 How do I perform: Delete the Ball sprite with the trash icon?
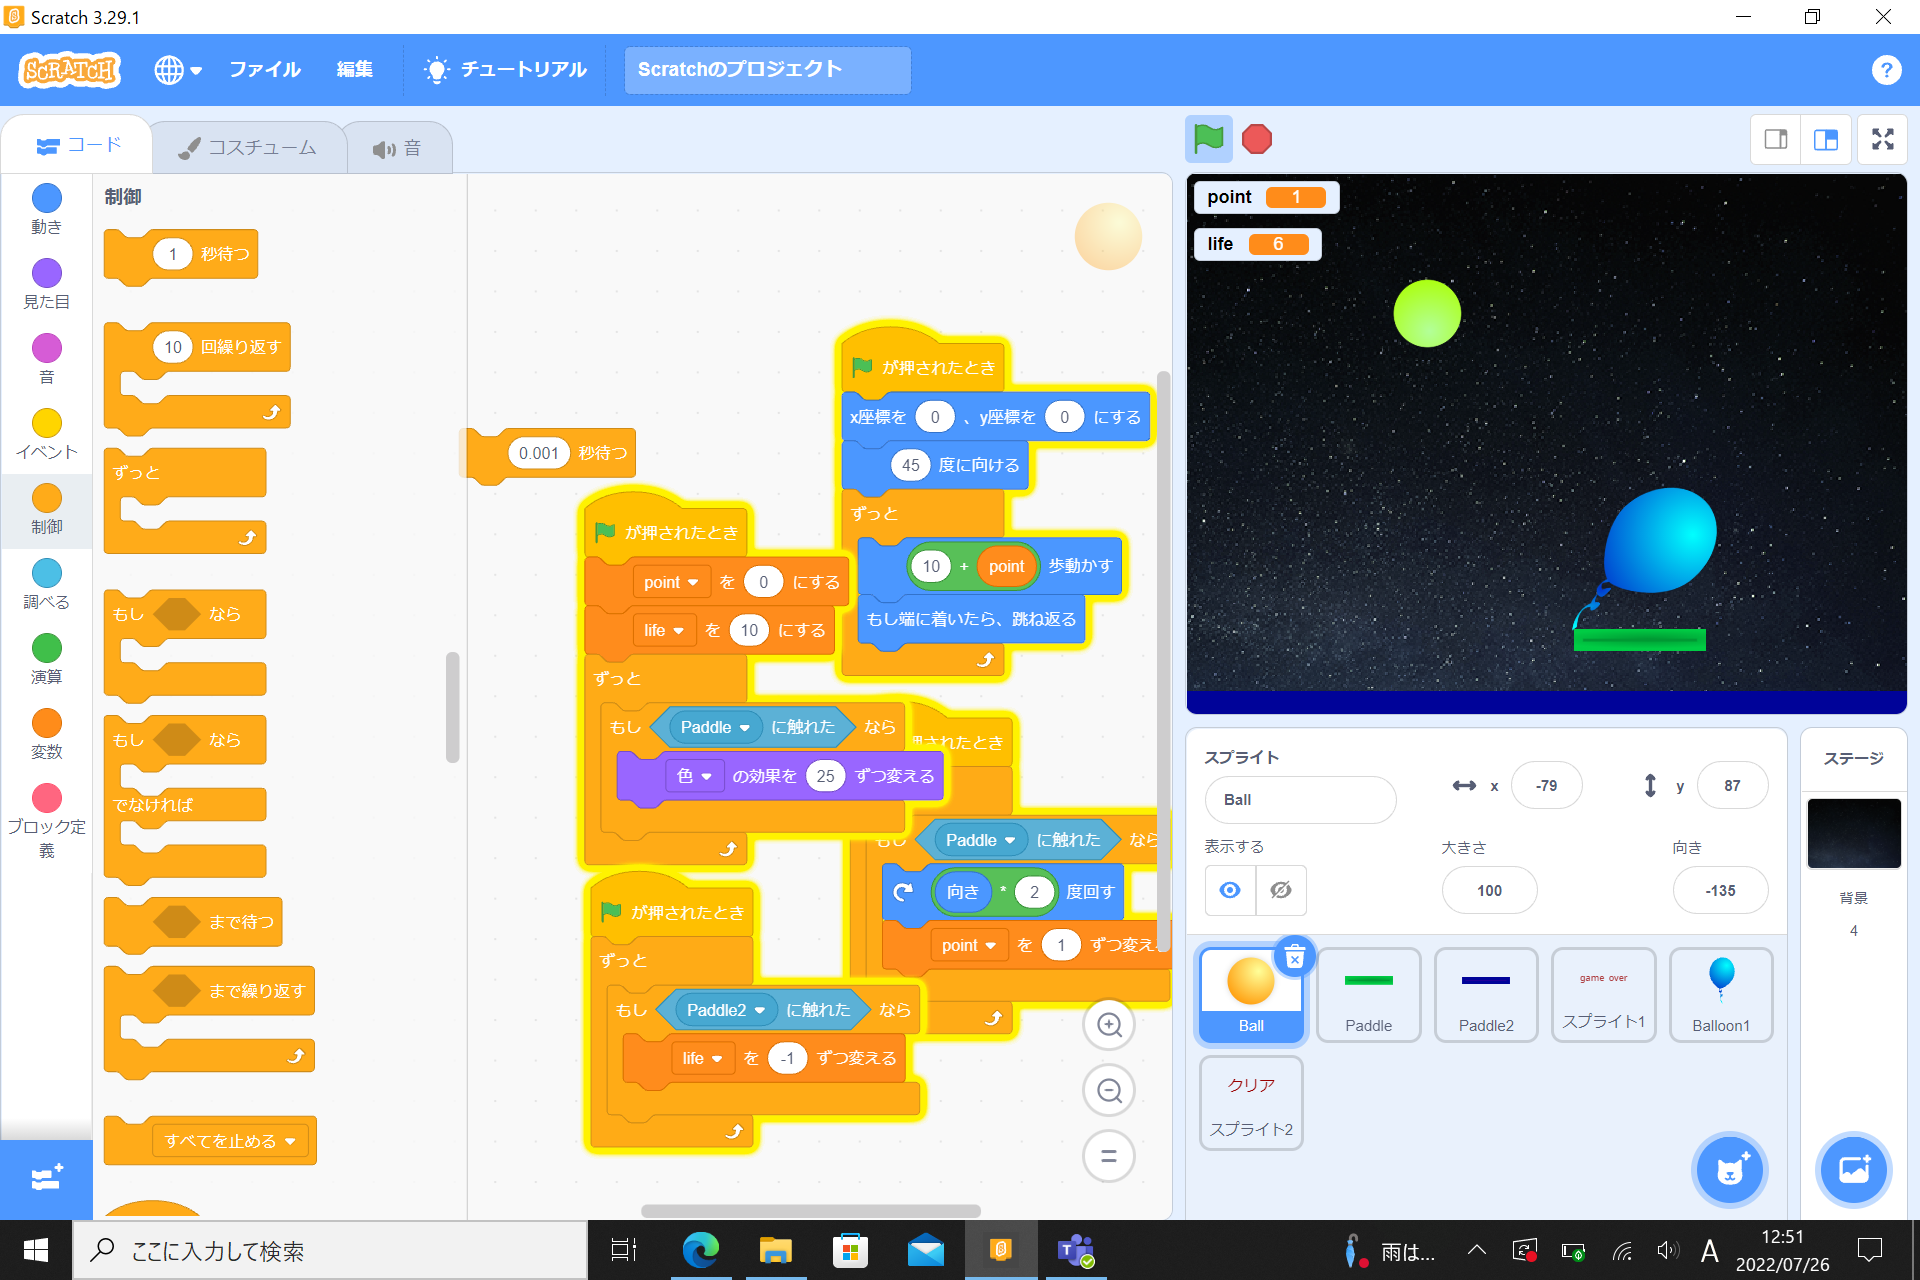1294,958
